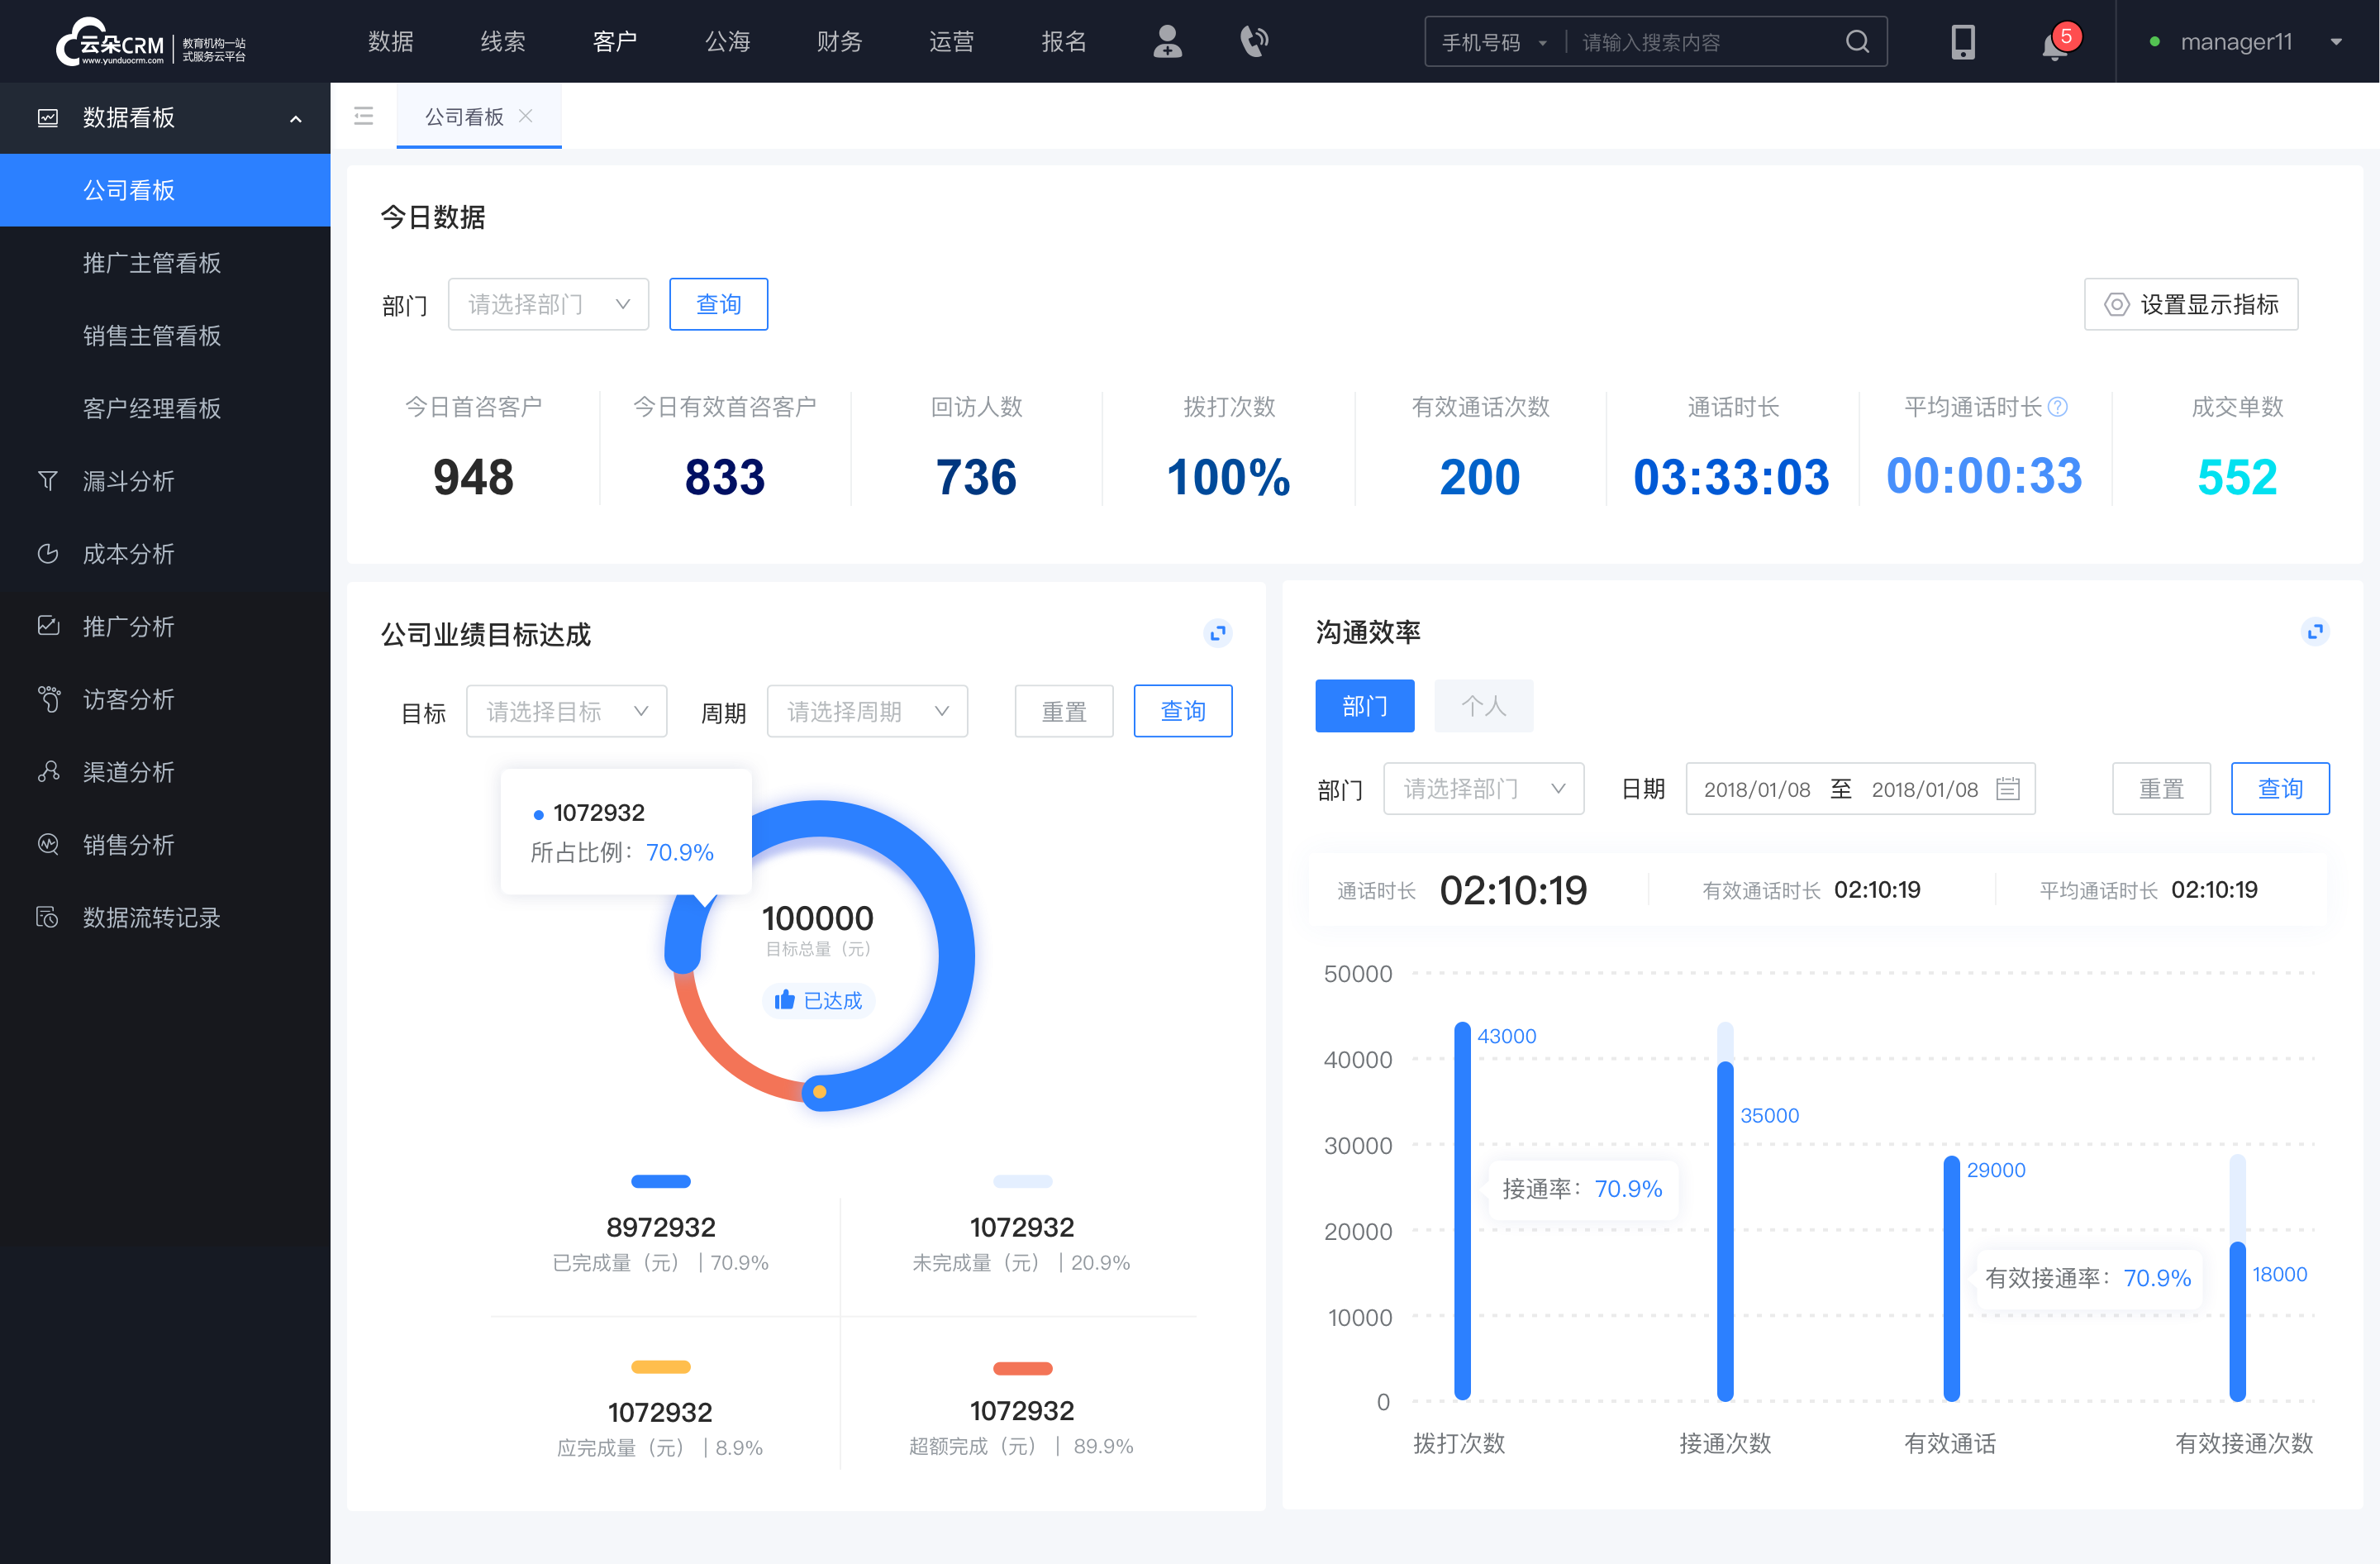Open the 部门 department dropdown filter
Image resolution: width=2380 pixels, height=1564 pixels.
(x=546, y=302)
